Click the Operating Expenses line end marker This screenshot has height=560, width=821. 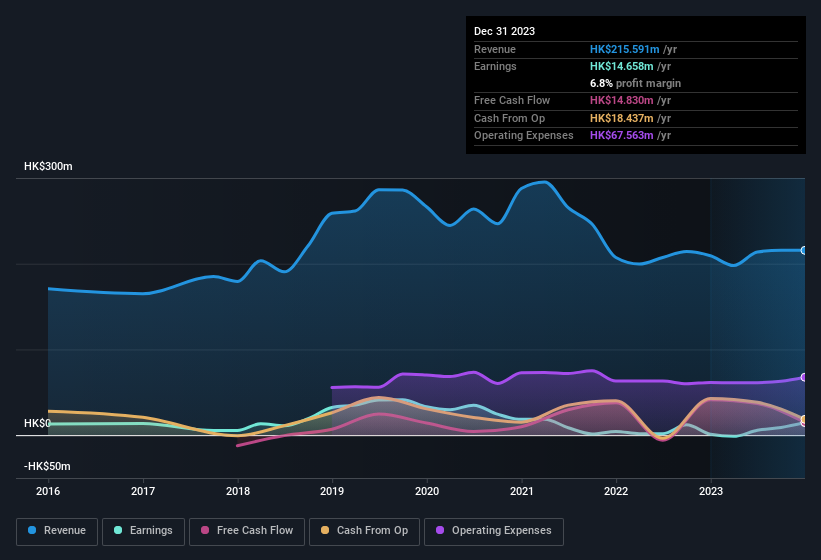[x=804, y=377]
